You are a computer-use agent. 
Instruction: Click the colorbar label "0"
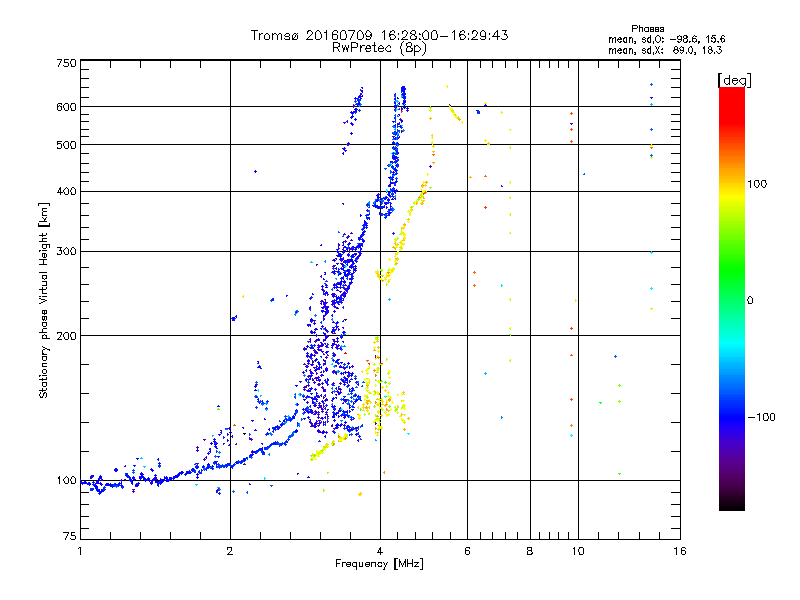(x=749, y=301)
